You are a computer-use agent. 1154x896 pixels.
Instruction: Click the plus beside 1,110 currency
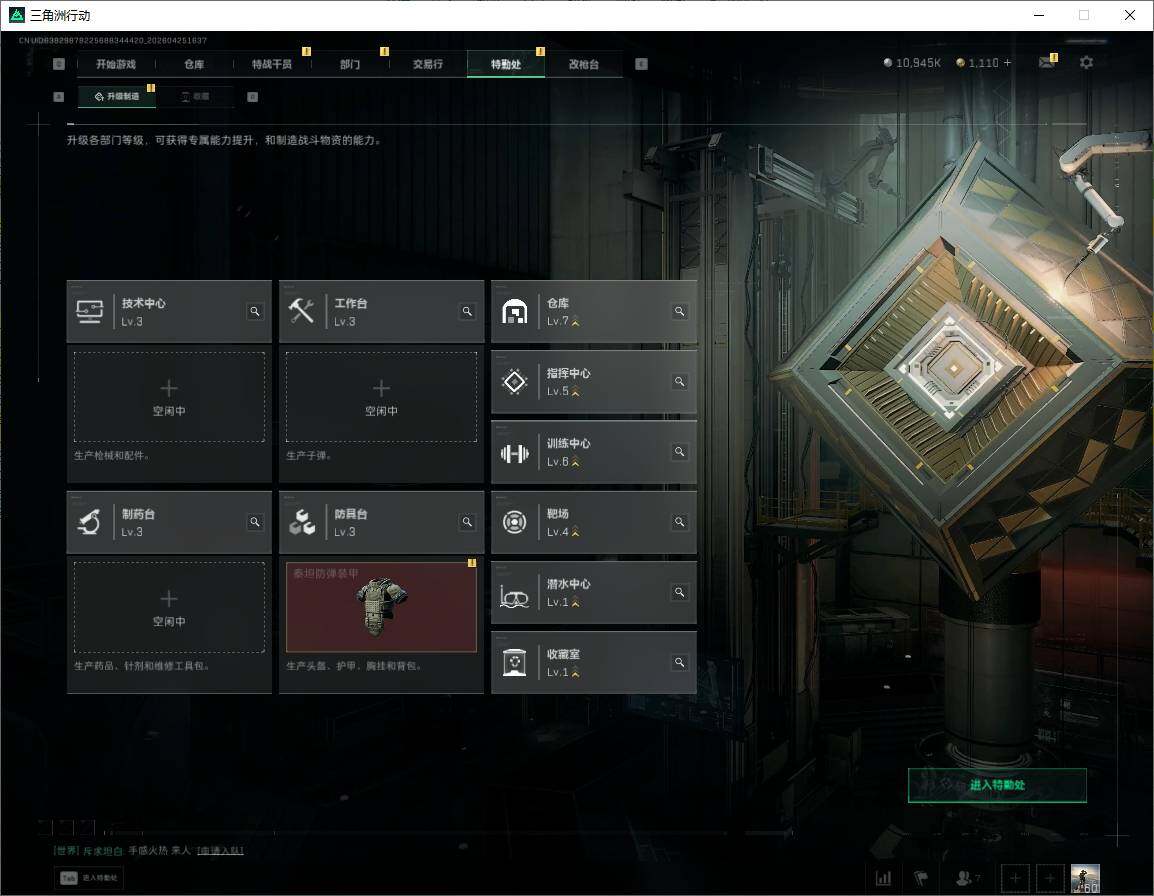(1008, 63)
